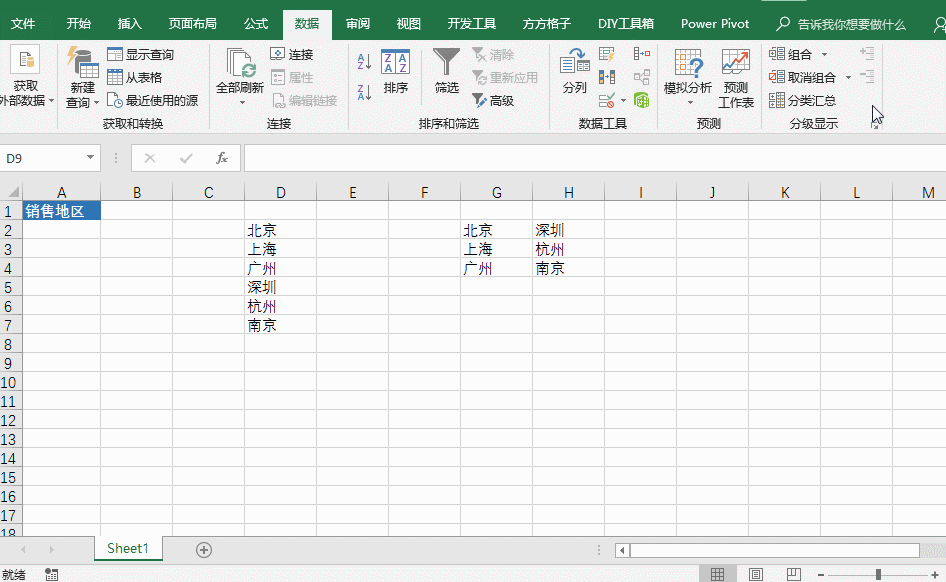This screenshot has height=582, width=946.
Task: Switch to Normal view in status bar
Action: [x=717, y=574]
